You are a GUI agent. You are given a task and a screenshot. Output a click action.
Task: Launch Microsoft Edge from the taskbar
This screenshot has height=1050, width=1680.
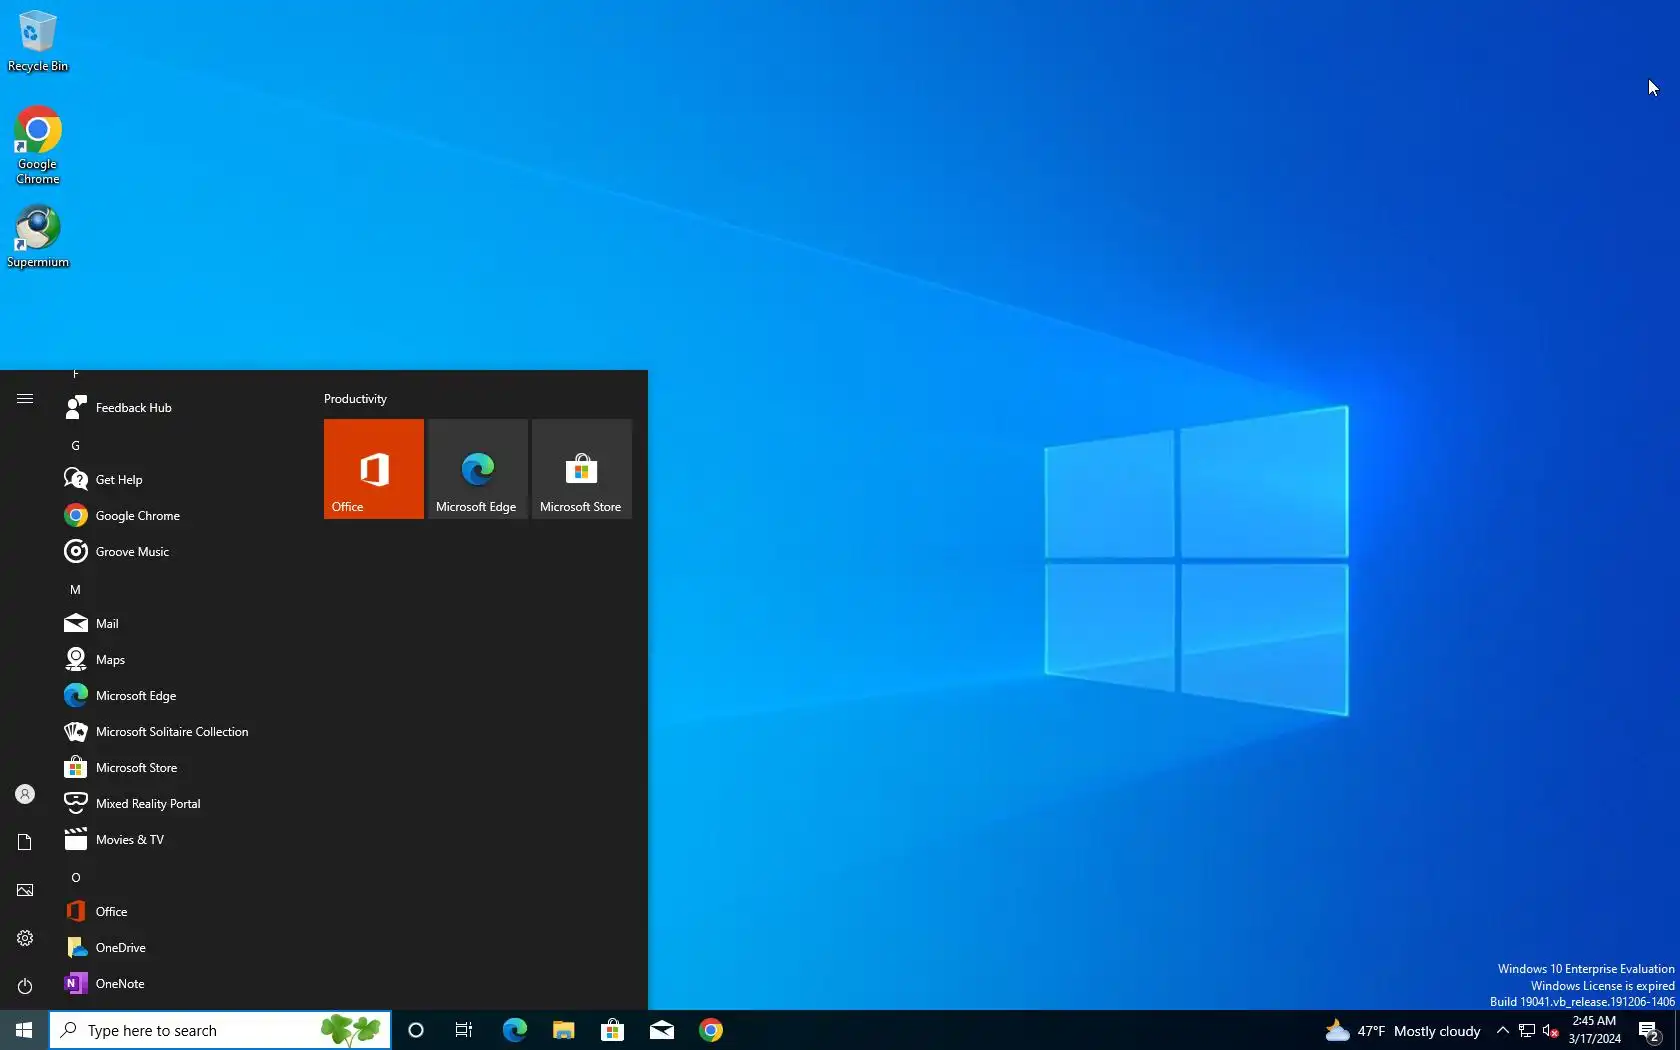tap(514, 1030)
